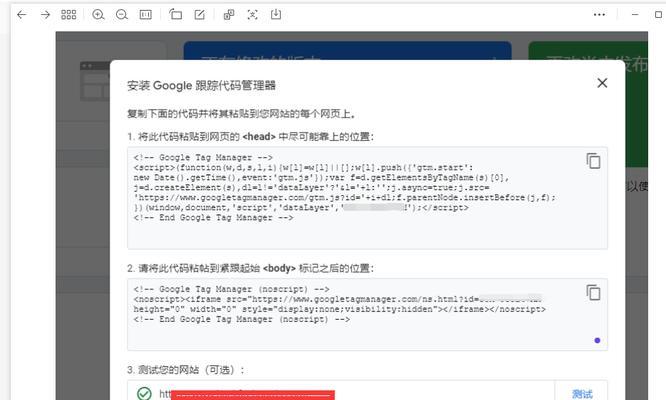Viewport: 666px width, 400px height.
Task: Open the image edit tool
Action: pyautogui.click(x=199, y=15)
